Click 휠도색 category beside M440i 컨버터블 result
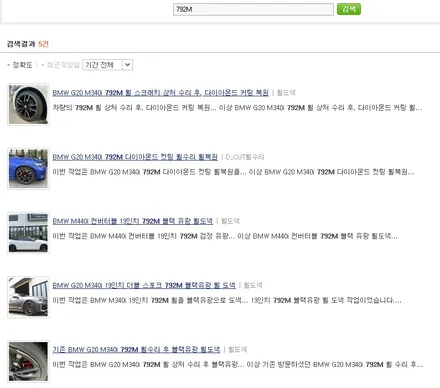Screen dimensions: 440x388 [x=230, y=221]
